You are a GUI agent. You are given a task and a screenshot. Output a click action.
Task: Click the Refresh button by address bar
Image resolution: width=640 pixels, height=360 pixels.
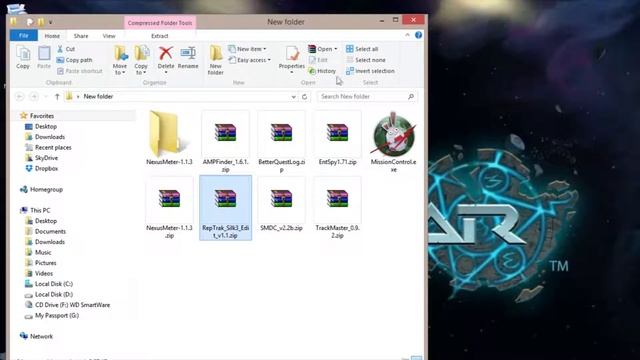coord(304,97)
